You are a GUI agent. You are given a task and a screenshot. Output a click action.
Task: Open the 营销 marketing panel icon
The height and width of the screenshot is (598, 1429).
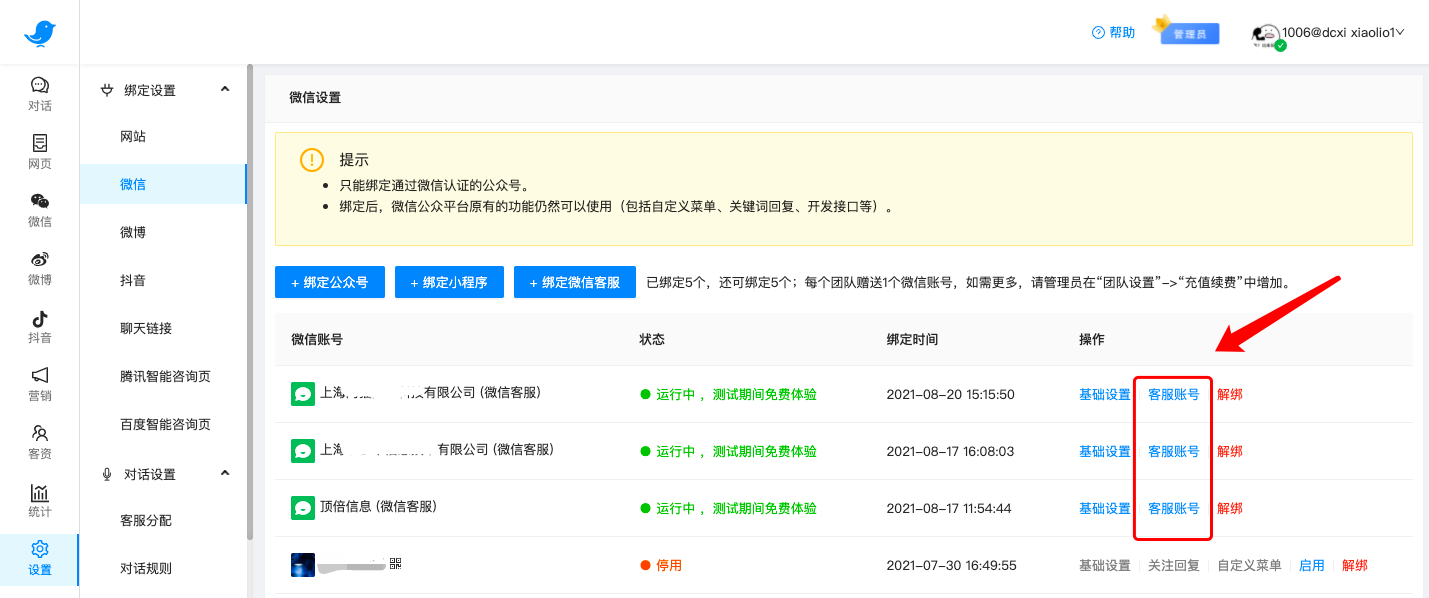[x=40, y=385]
